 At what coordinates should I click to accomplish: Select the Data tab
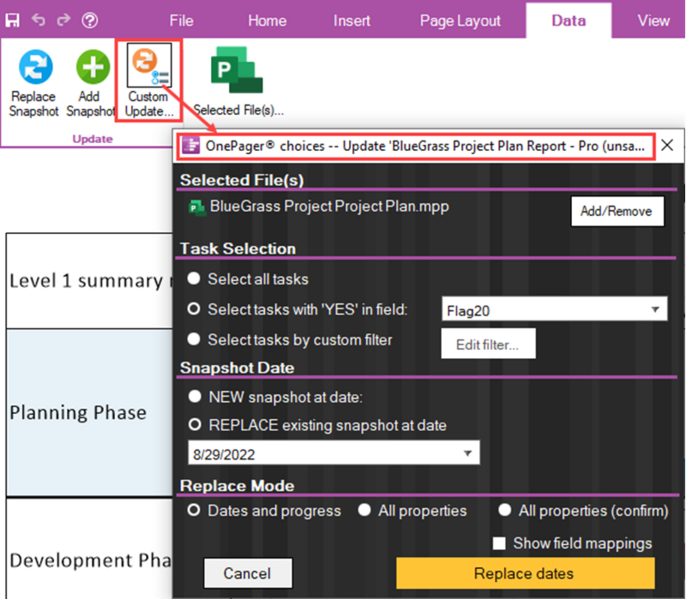(x=568, y=21)
